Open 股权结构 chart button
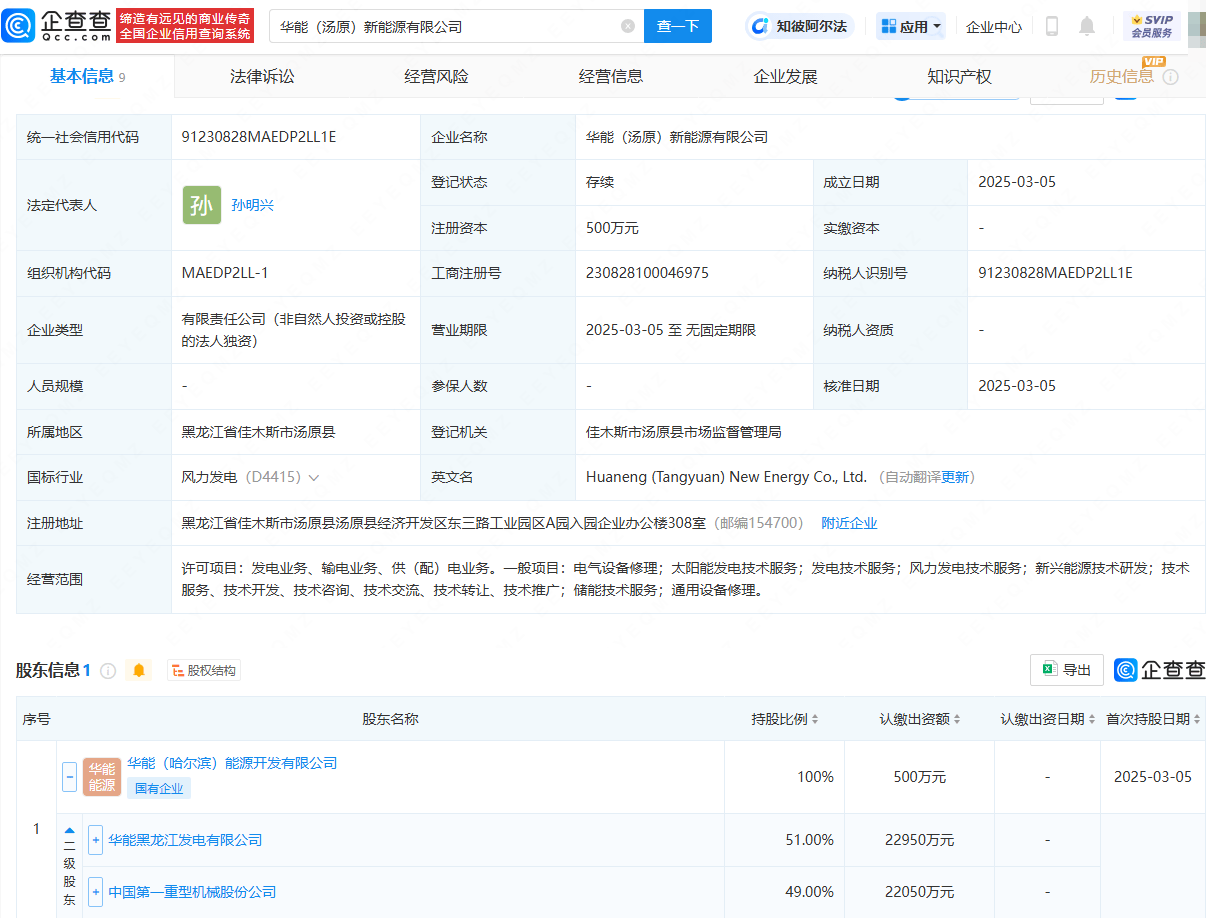Viewport: 1206px width, 918px height. (204, 671)
